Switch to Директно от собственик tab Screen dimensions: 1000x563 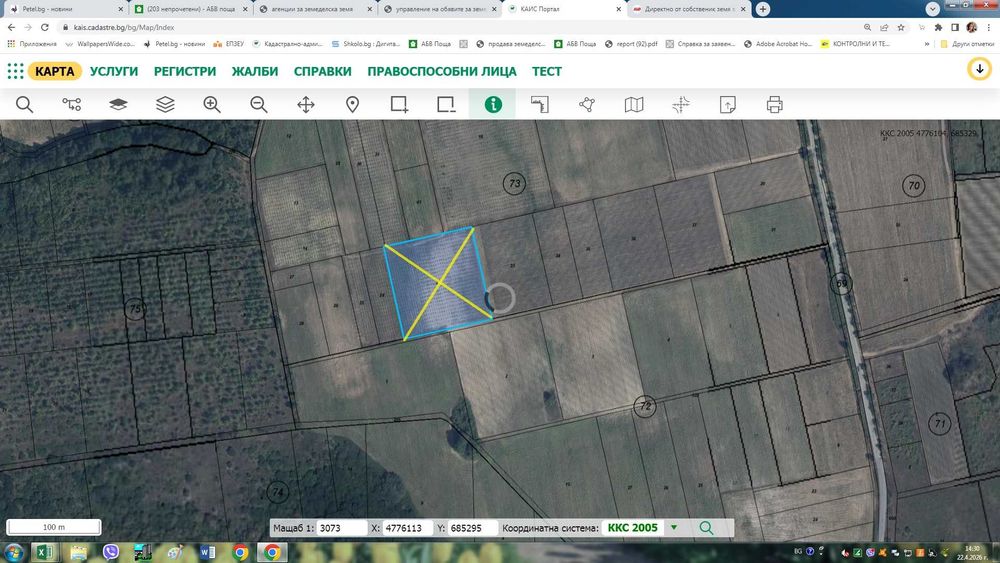[689, 9]
